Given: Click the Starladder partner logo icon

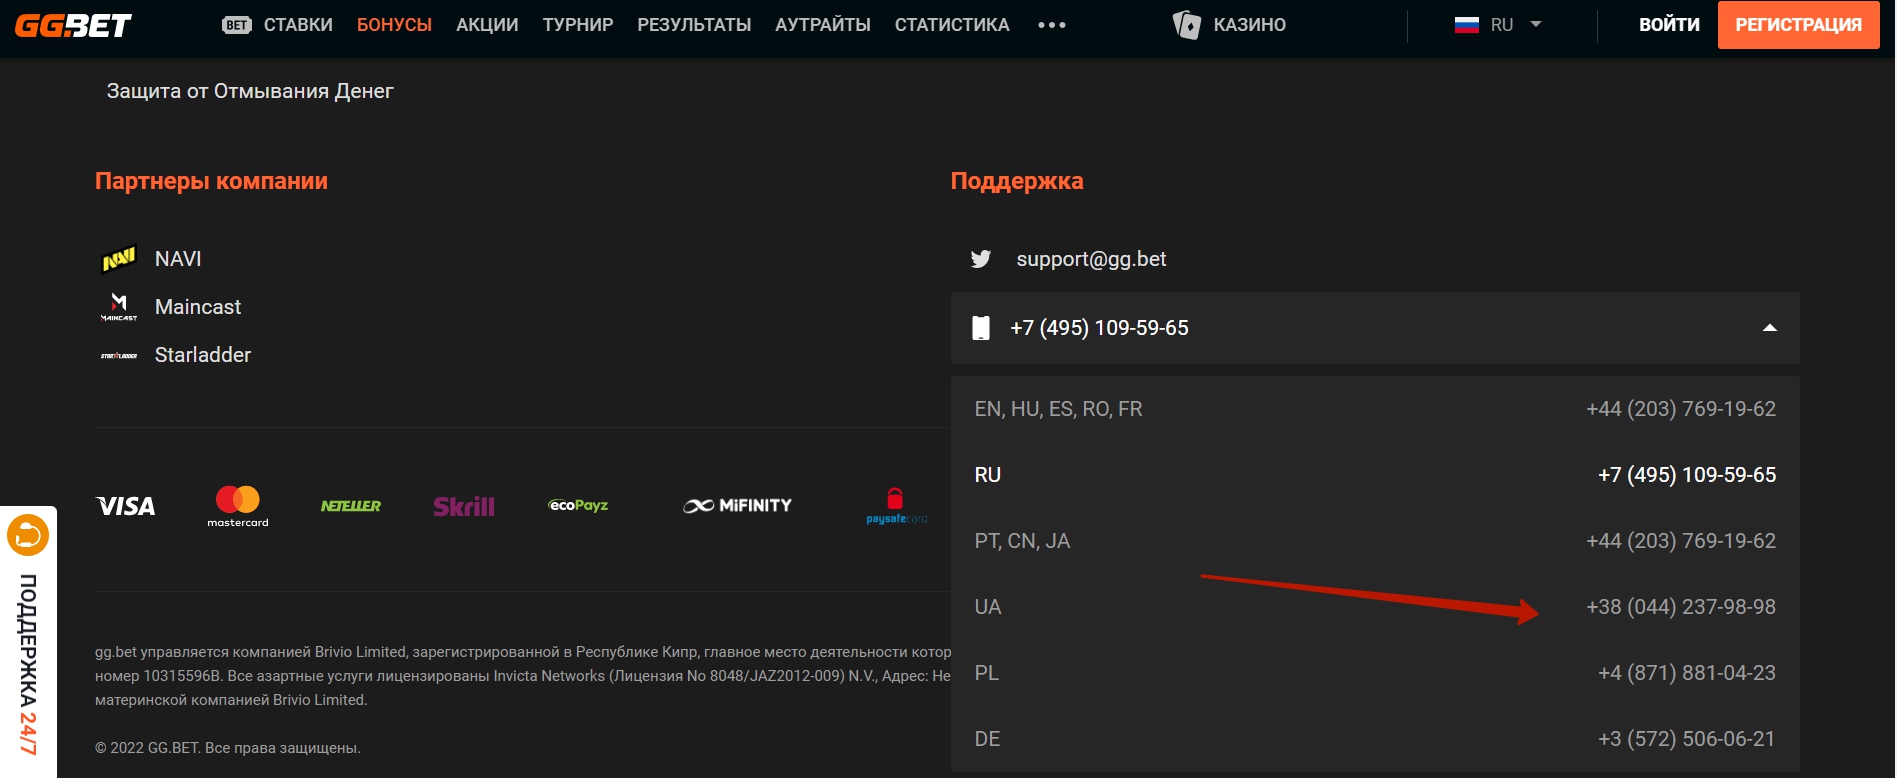Looking at the screenshot, I should (119, 355).
